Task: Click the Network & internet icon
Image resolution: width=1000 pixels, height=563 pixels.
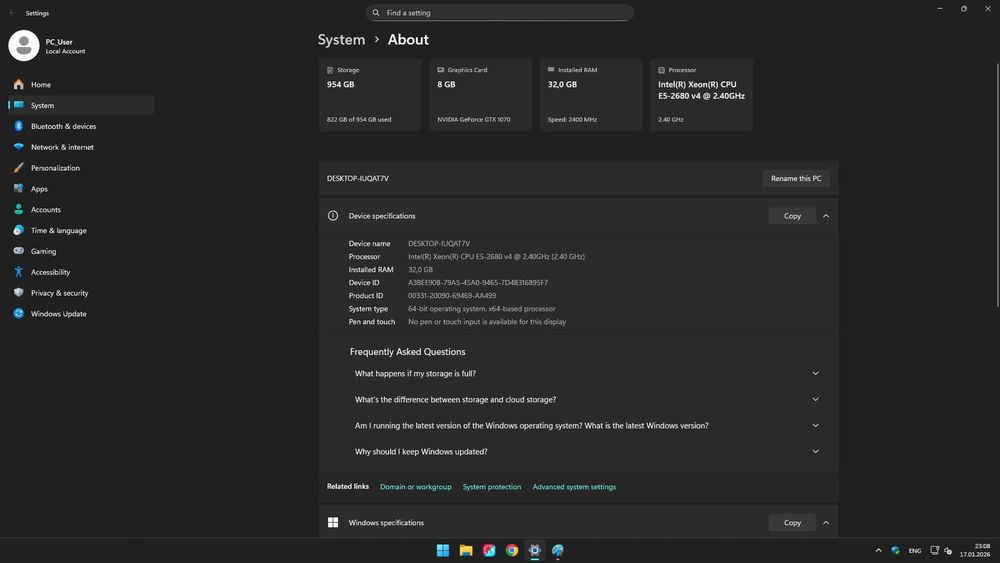Action: click(x=18, y=147)
